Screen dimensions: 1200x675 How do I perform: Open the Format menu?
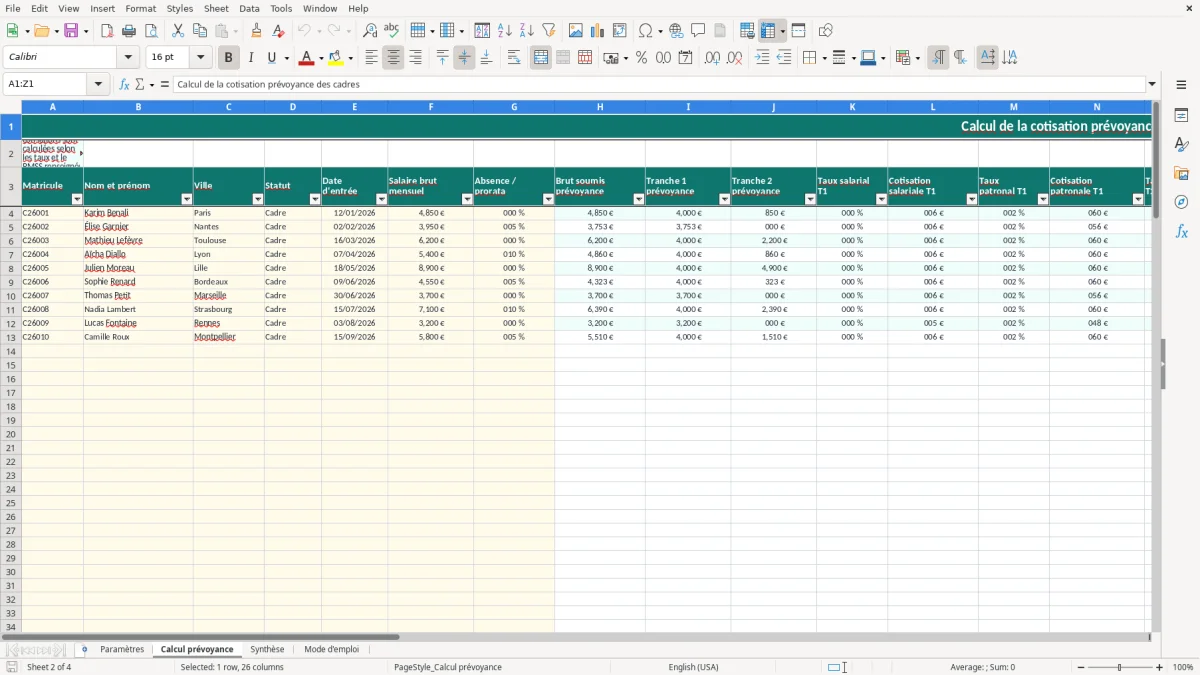click(140, 8)
